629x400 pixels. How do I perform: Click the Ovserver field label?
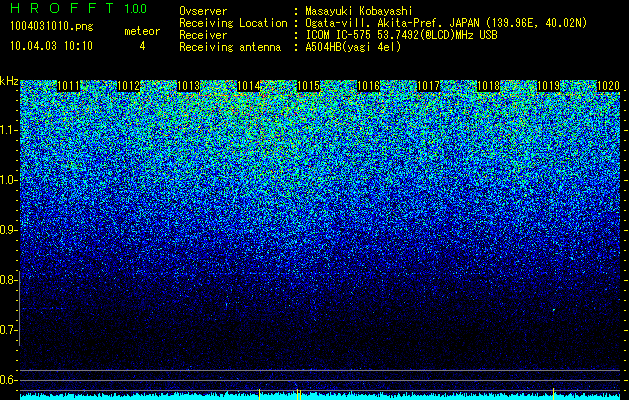203,11
